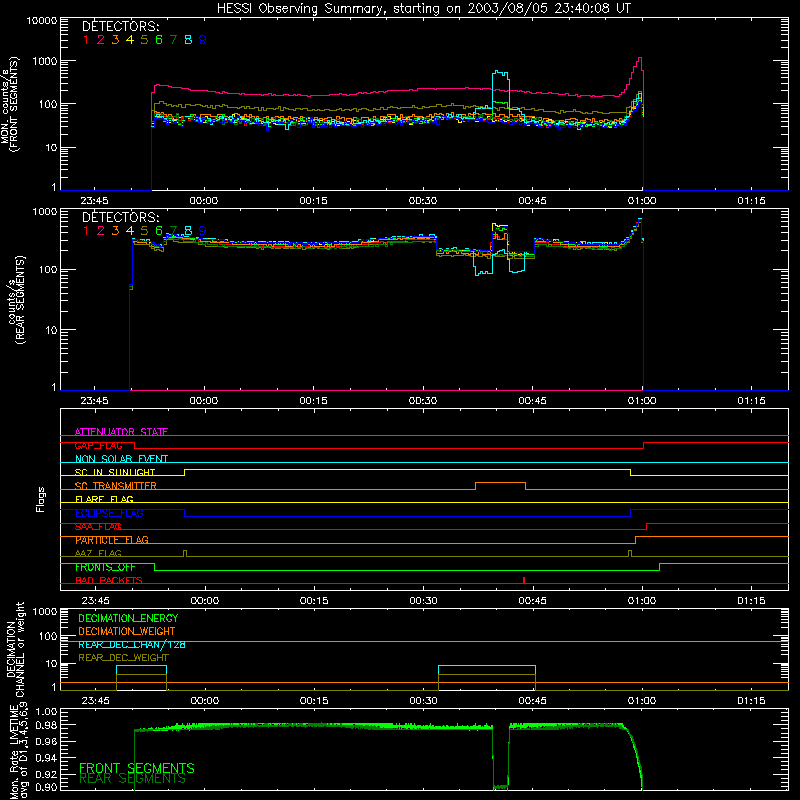800x800 pixels.
Task: Click the red BAD_PACKETS tick mark near 00:44
Action: [524, 580]
